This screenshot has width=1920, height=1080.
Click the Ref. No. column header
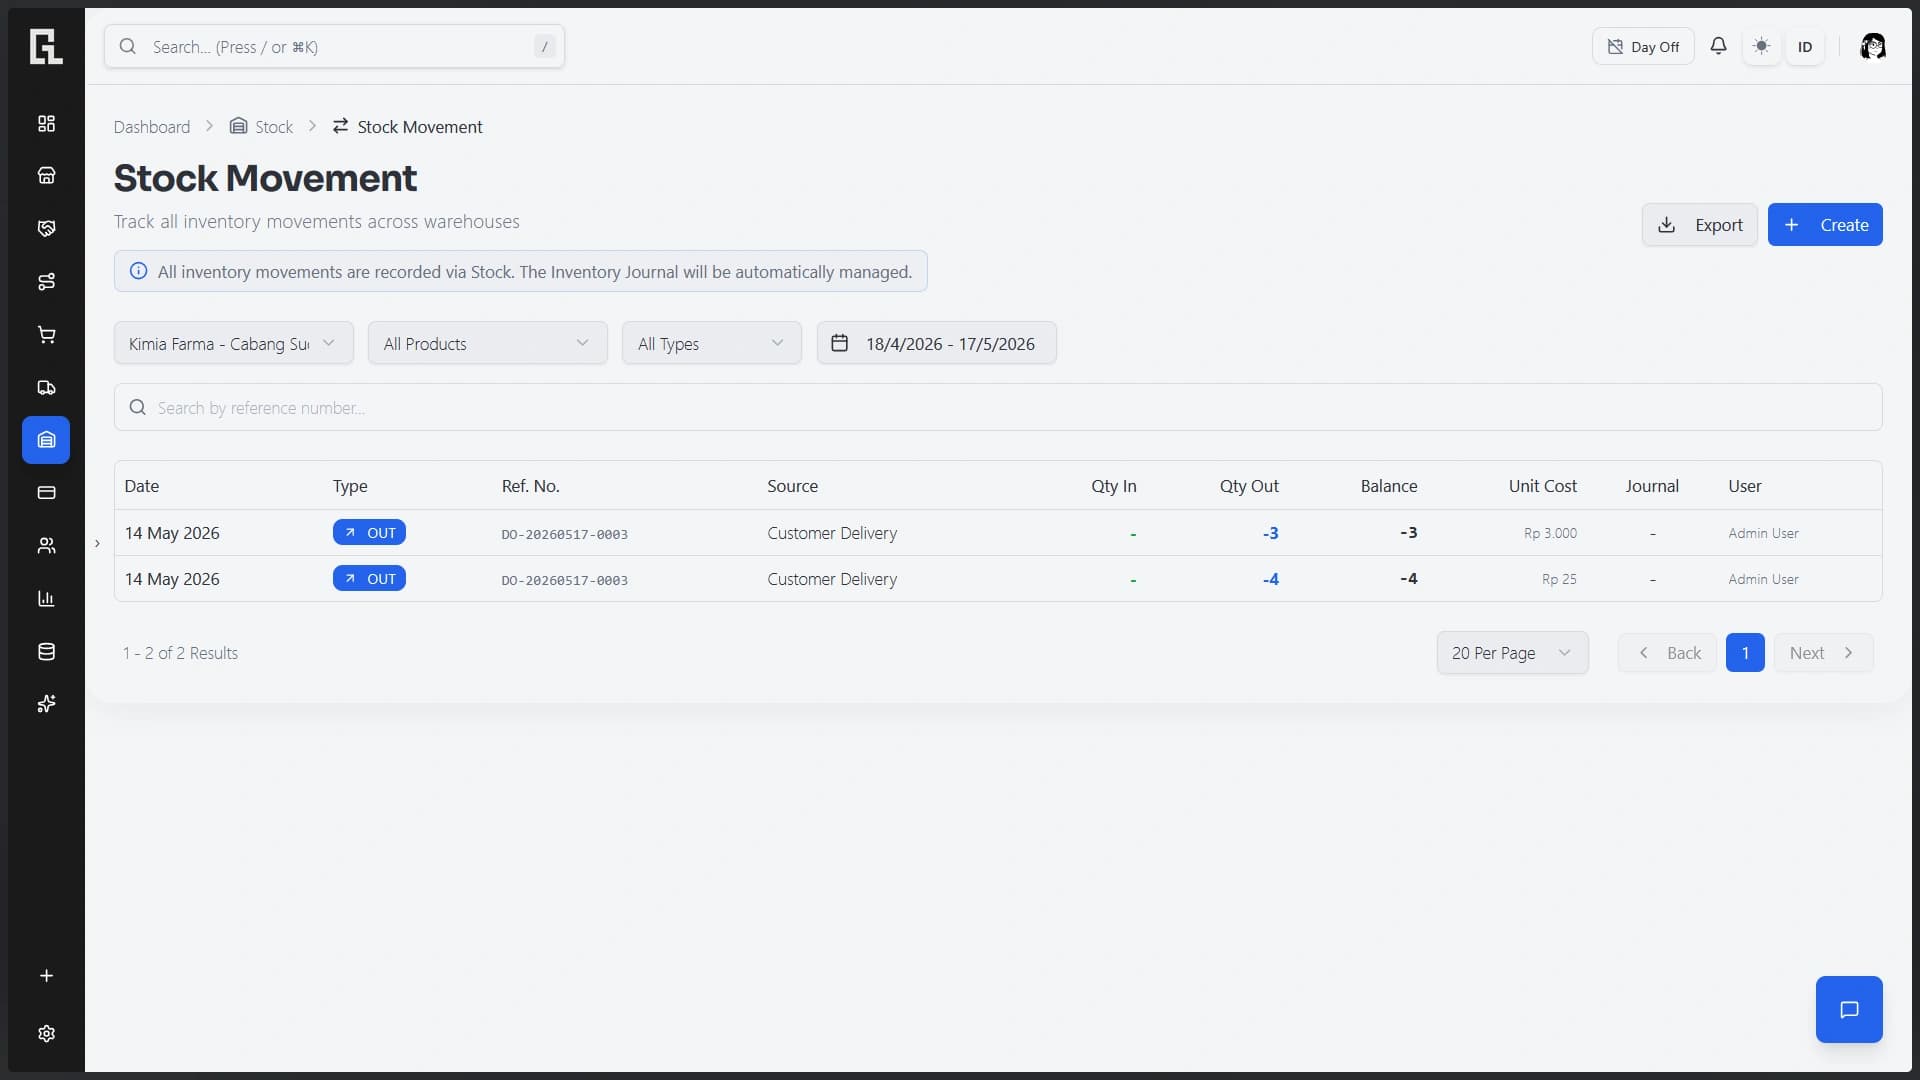pyautogui.click(x=530, y=486)
